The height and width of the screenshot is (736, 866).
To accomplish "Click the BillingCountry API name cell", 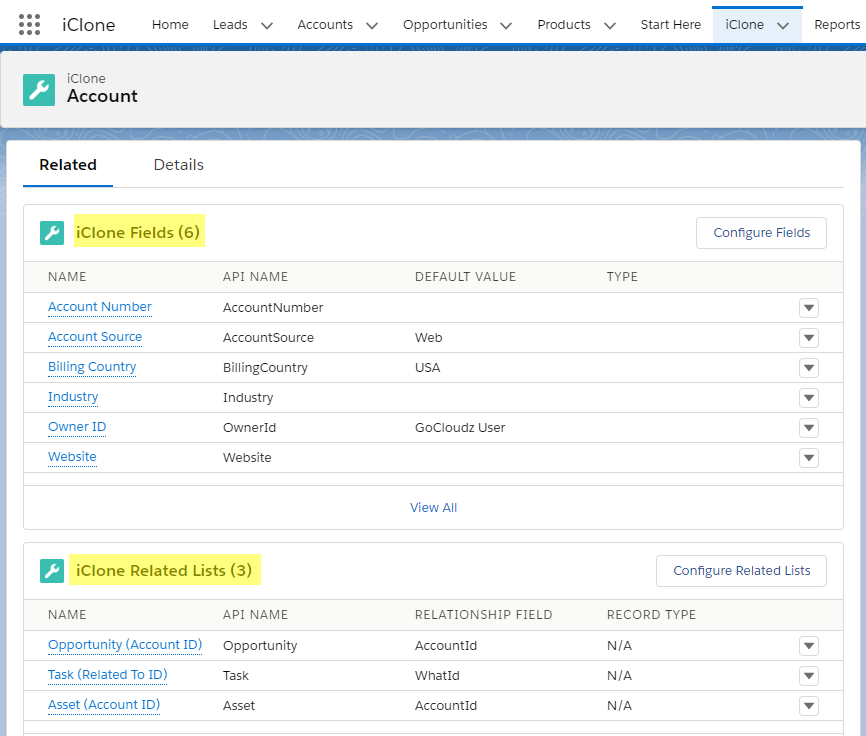I will [265, 368].
